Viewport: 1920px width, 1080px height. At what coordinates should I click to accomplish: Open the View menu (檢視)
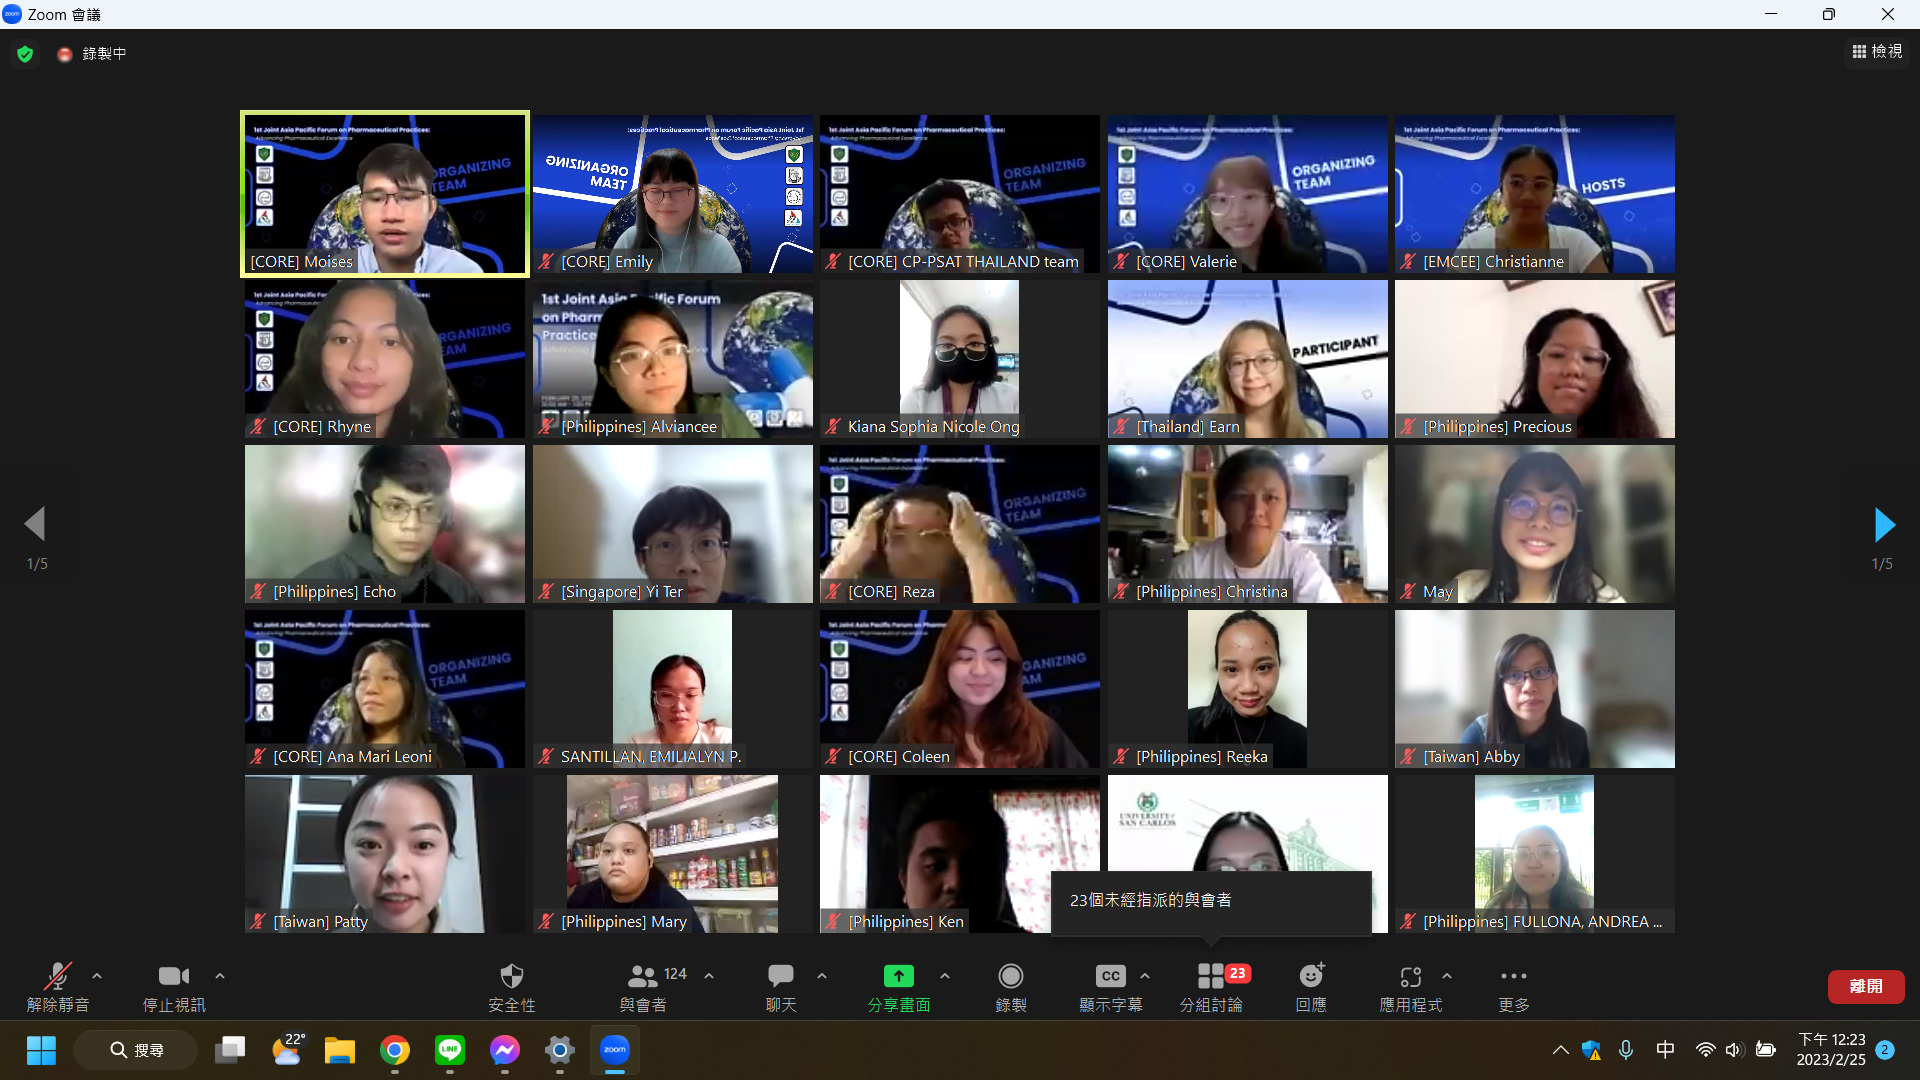(1877, 52)
